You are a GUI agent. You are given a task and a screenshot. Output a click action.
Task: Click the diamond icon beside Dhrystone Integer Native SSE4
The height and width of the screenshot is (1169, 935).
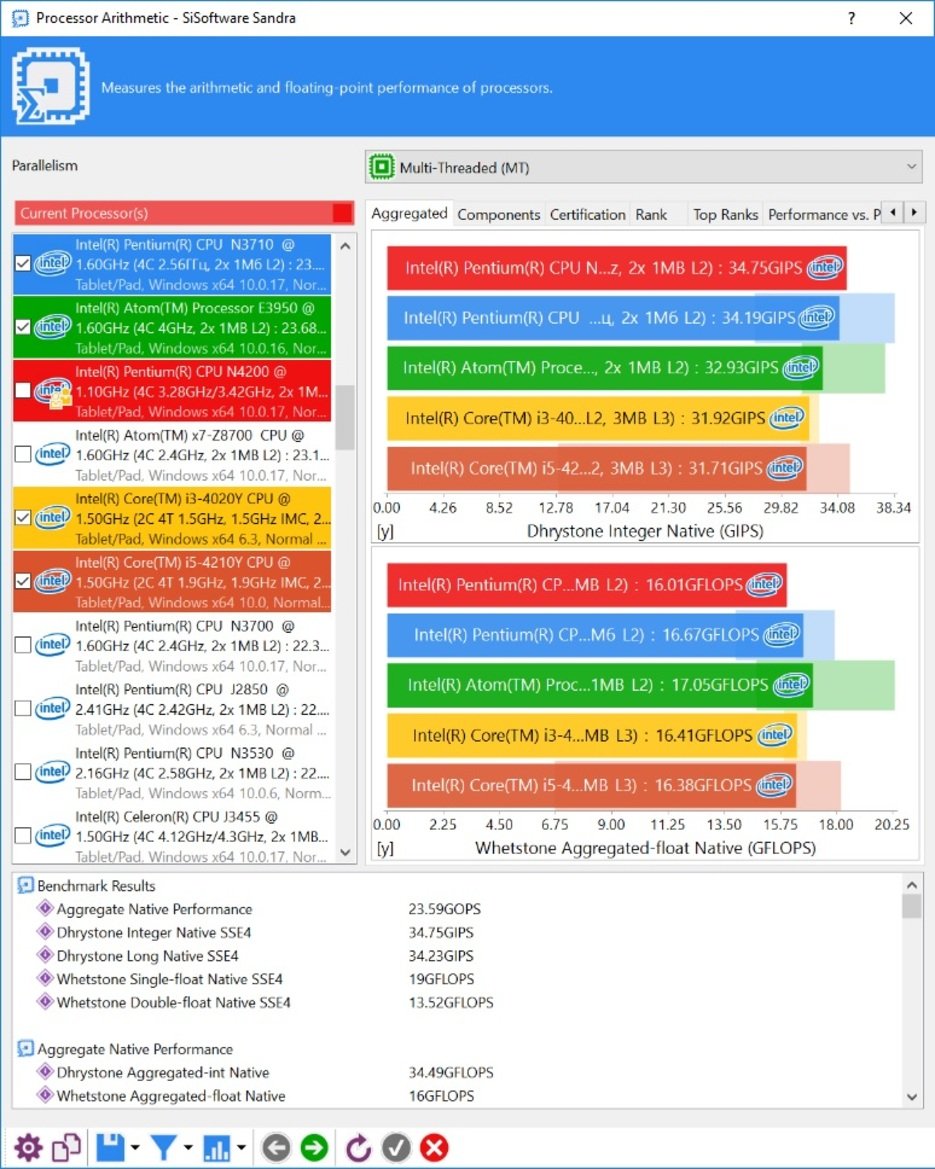(x=45, y=932)
